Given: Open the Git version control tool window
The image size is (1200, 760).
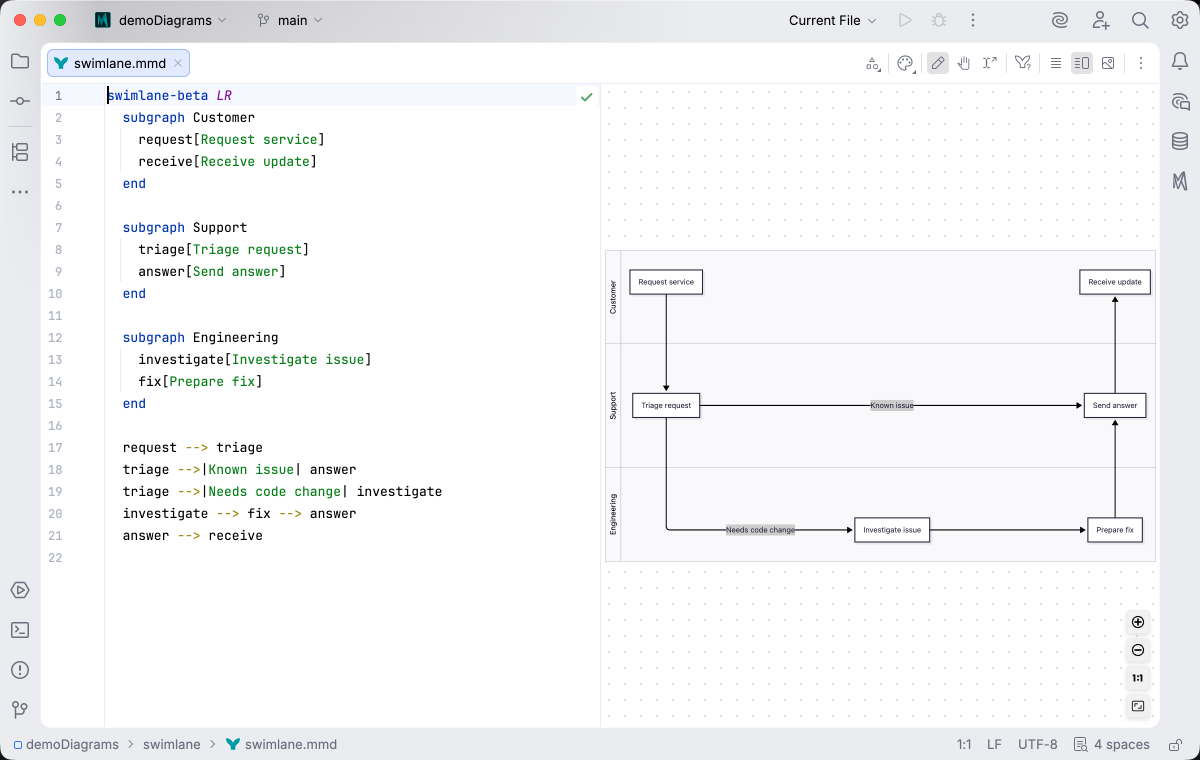Looking at the screenshot, I should tap(20, 710).
